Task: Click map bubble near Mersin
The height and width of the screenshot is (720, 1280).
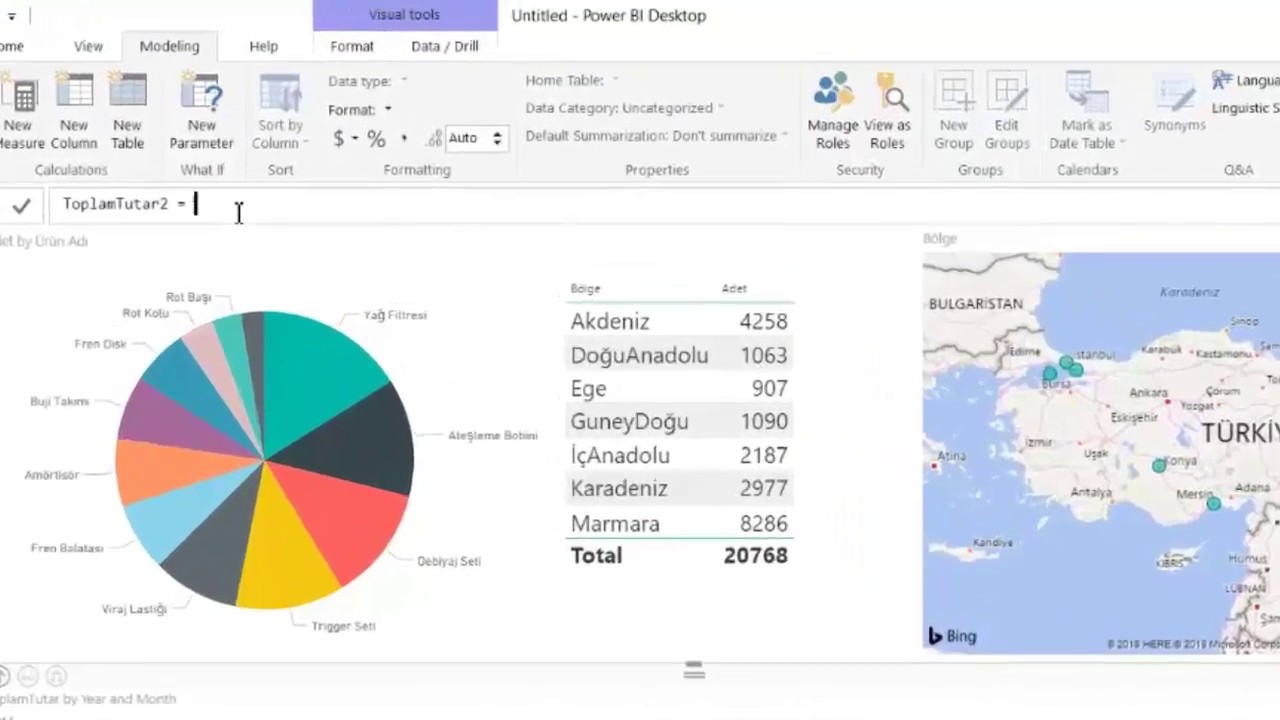Action: [1213, 504]
